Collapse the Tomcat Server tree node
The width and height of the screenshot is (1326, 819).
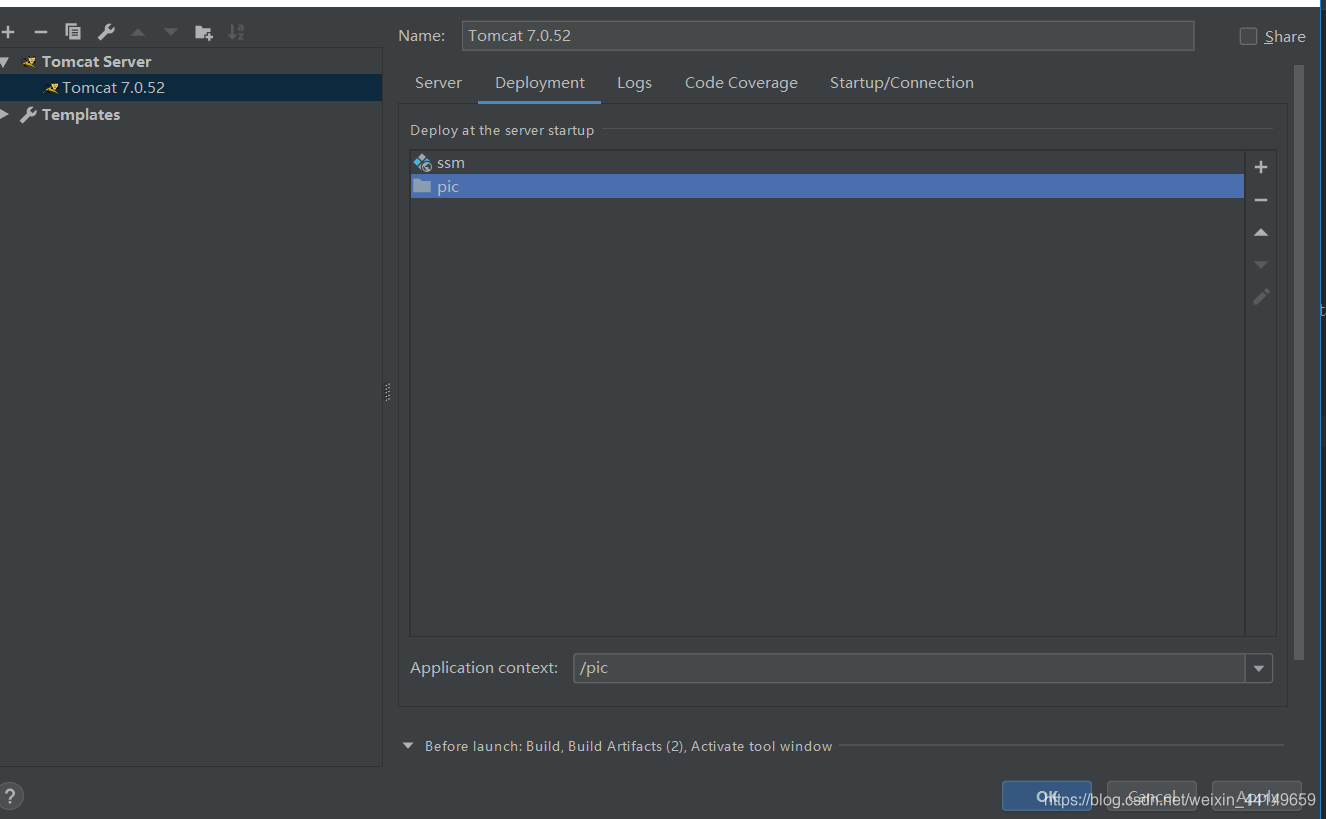pos(4,62)
